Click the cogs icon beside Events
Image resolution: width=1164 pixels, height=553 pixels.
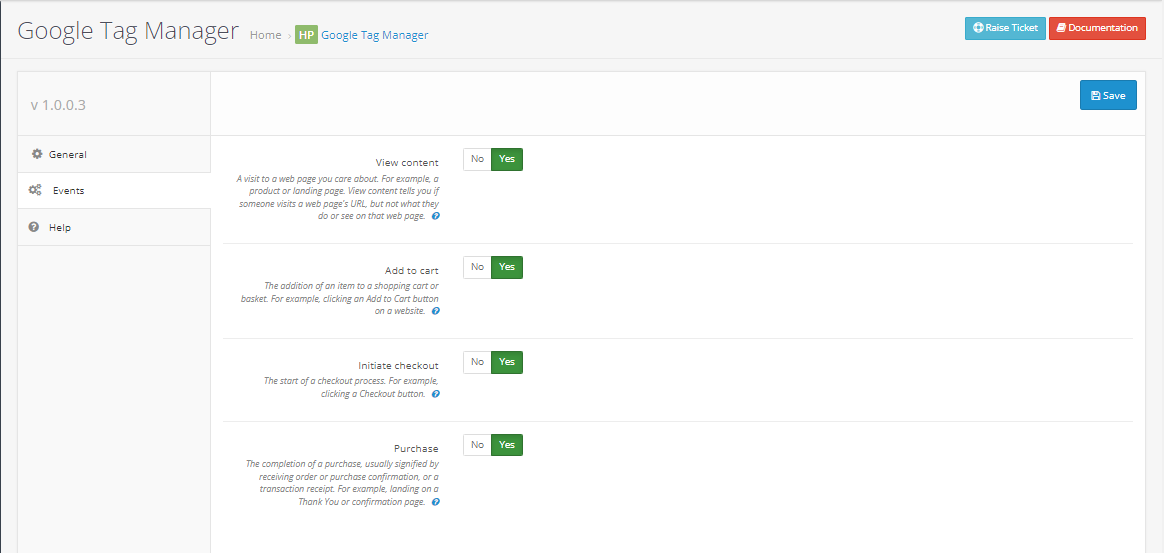click(35, 190)
